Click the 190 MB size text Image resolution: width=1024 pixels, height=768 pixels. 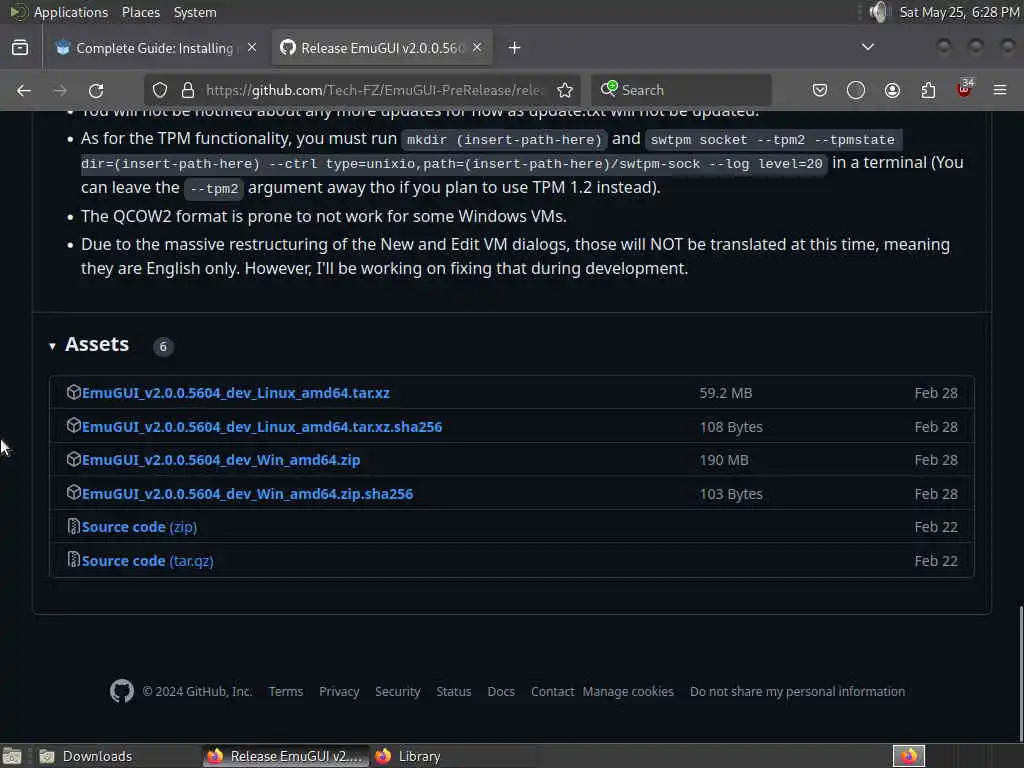pos(724,460)
